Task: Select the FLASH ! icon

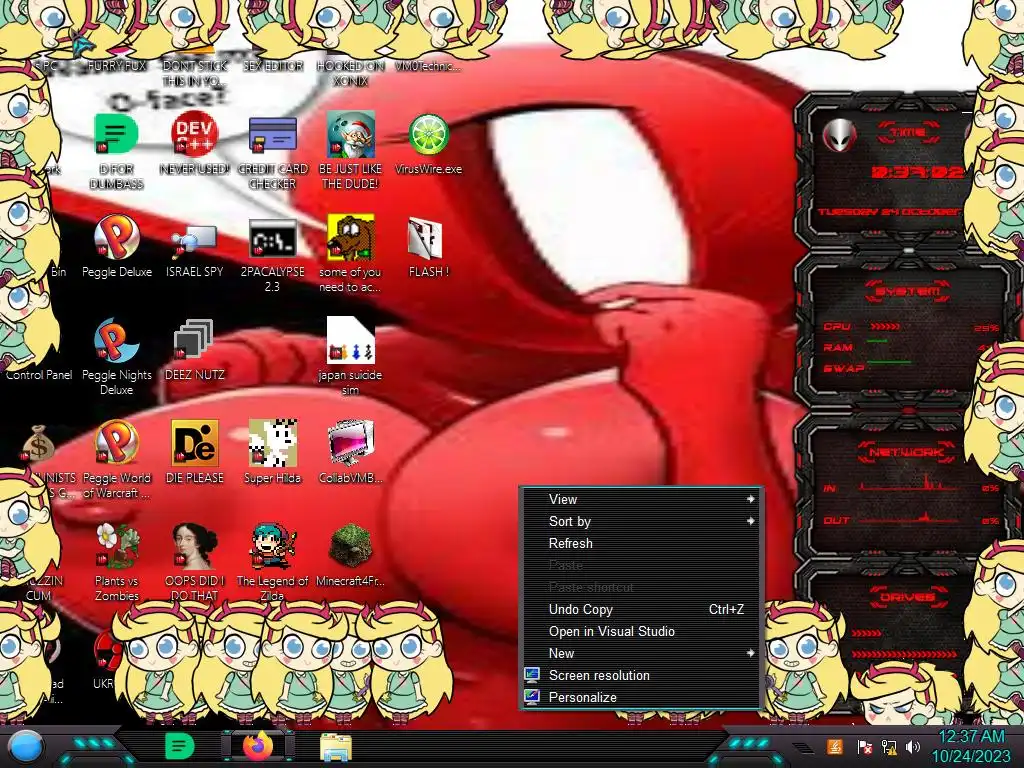Action: click(426, 238)
